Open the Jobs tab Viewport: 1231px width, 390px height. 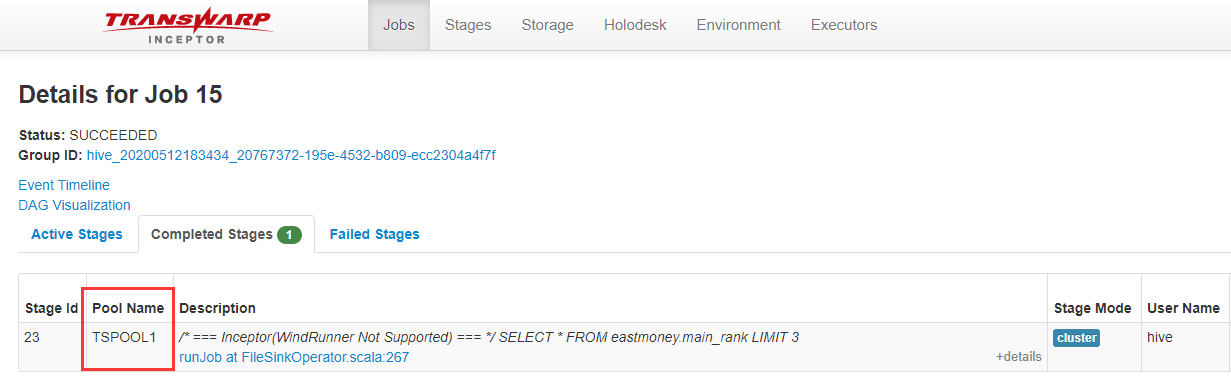(x=400, y=25)
